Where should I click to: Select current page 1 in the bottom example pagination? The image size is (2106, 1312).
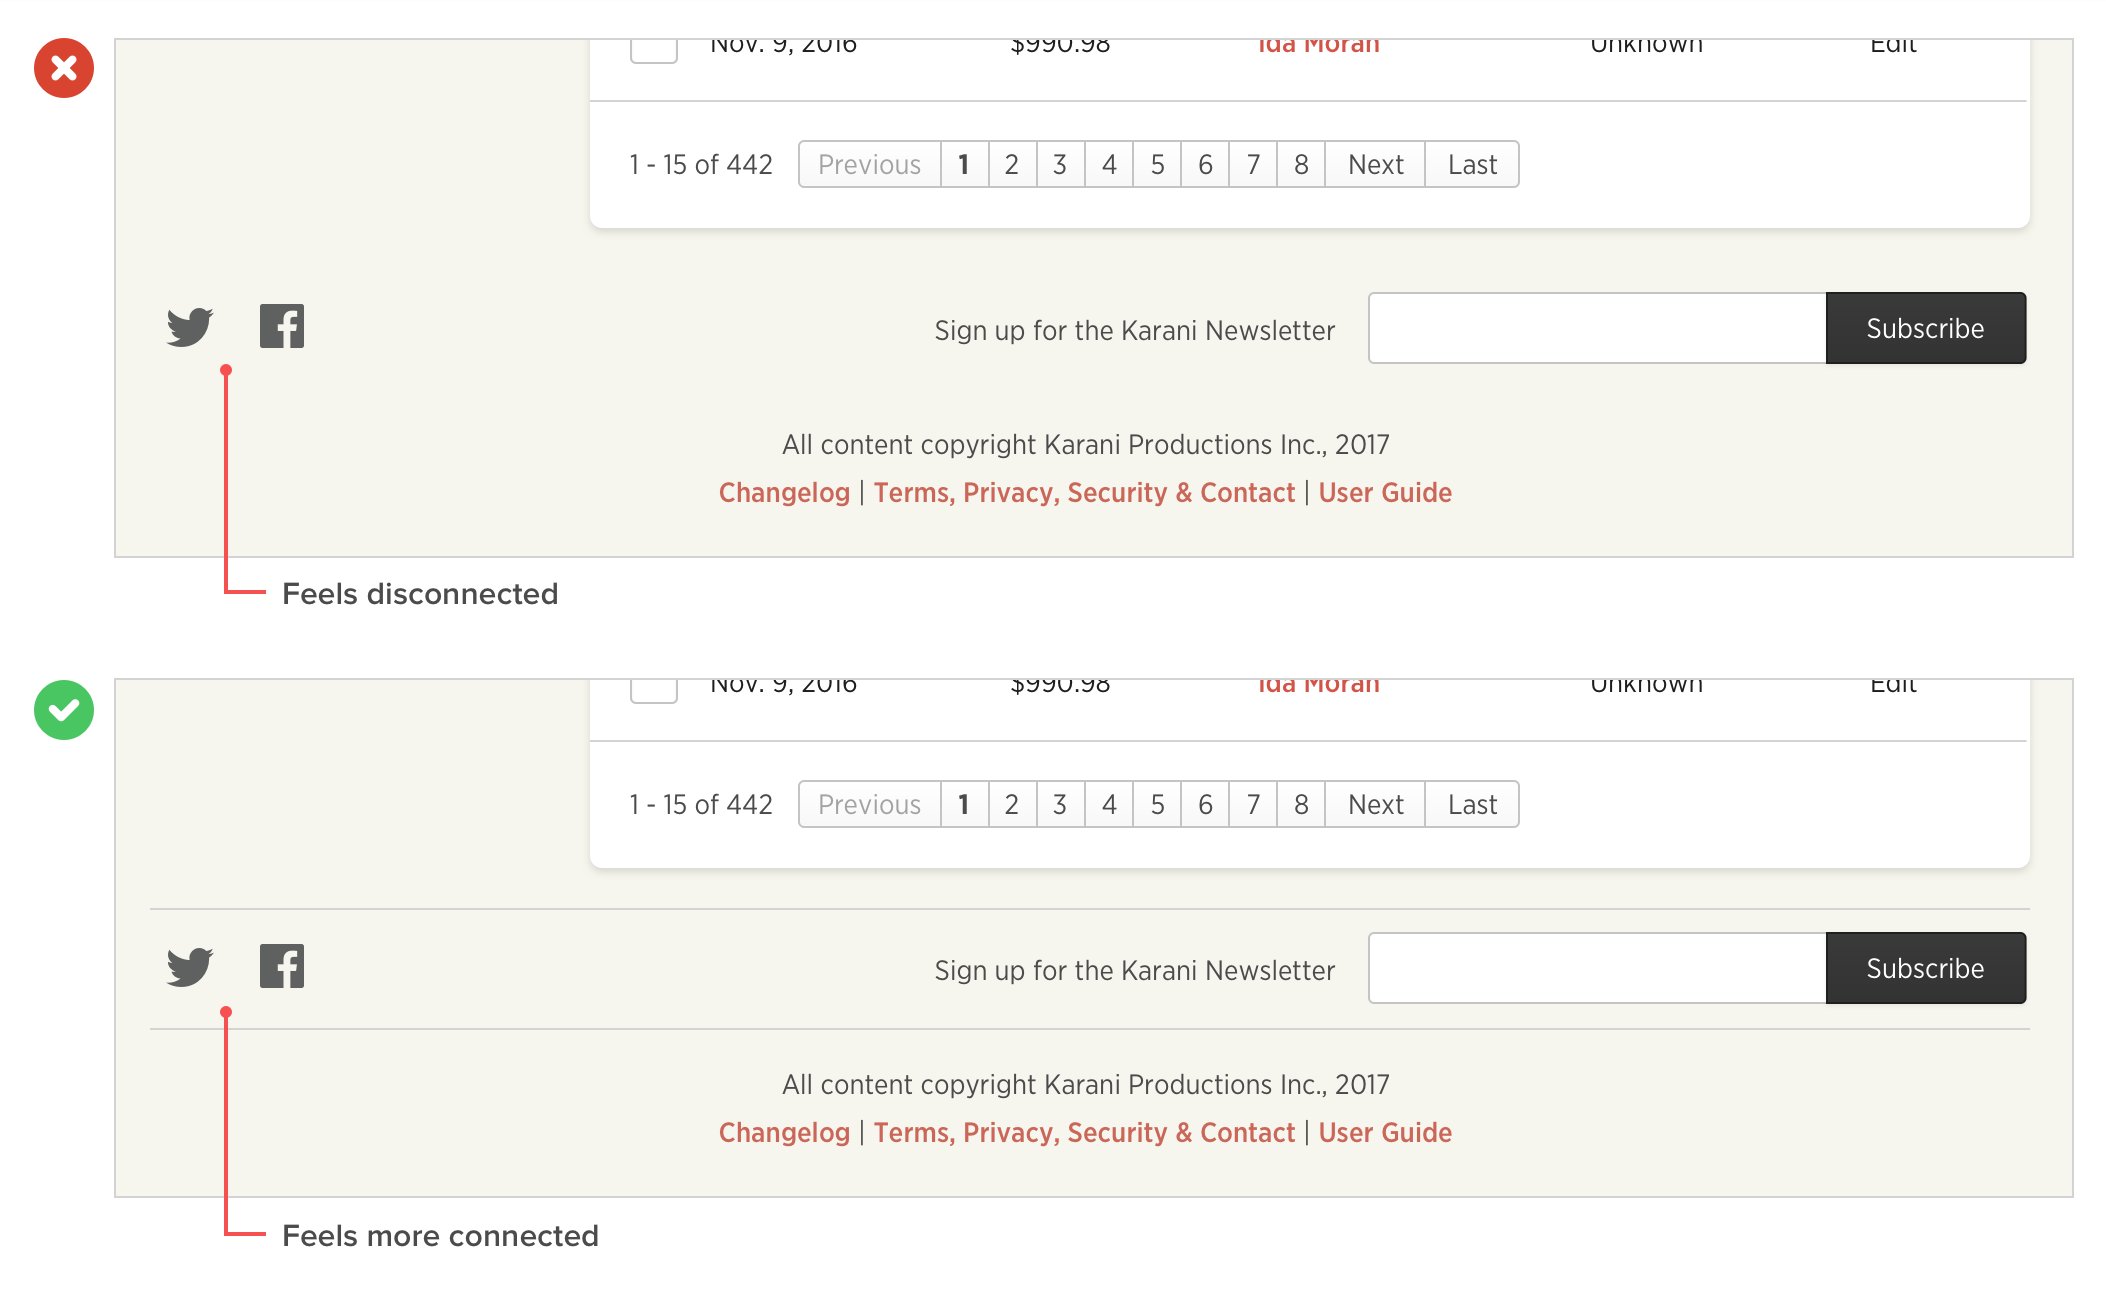click(x=964, y=804)
